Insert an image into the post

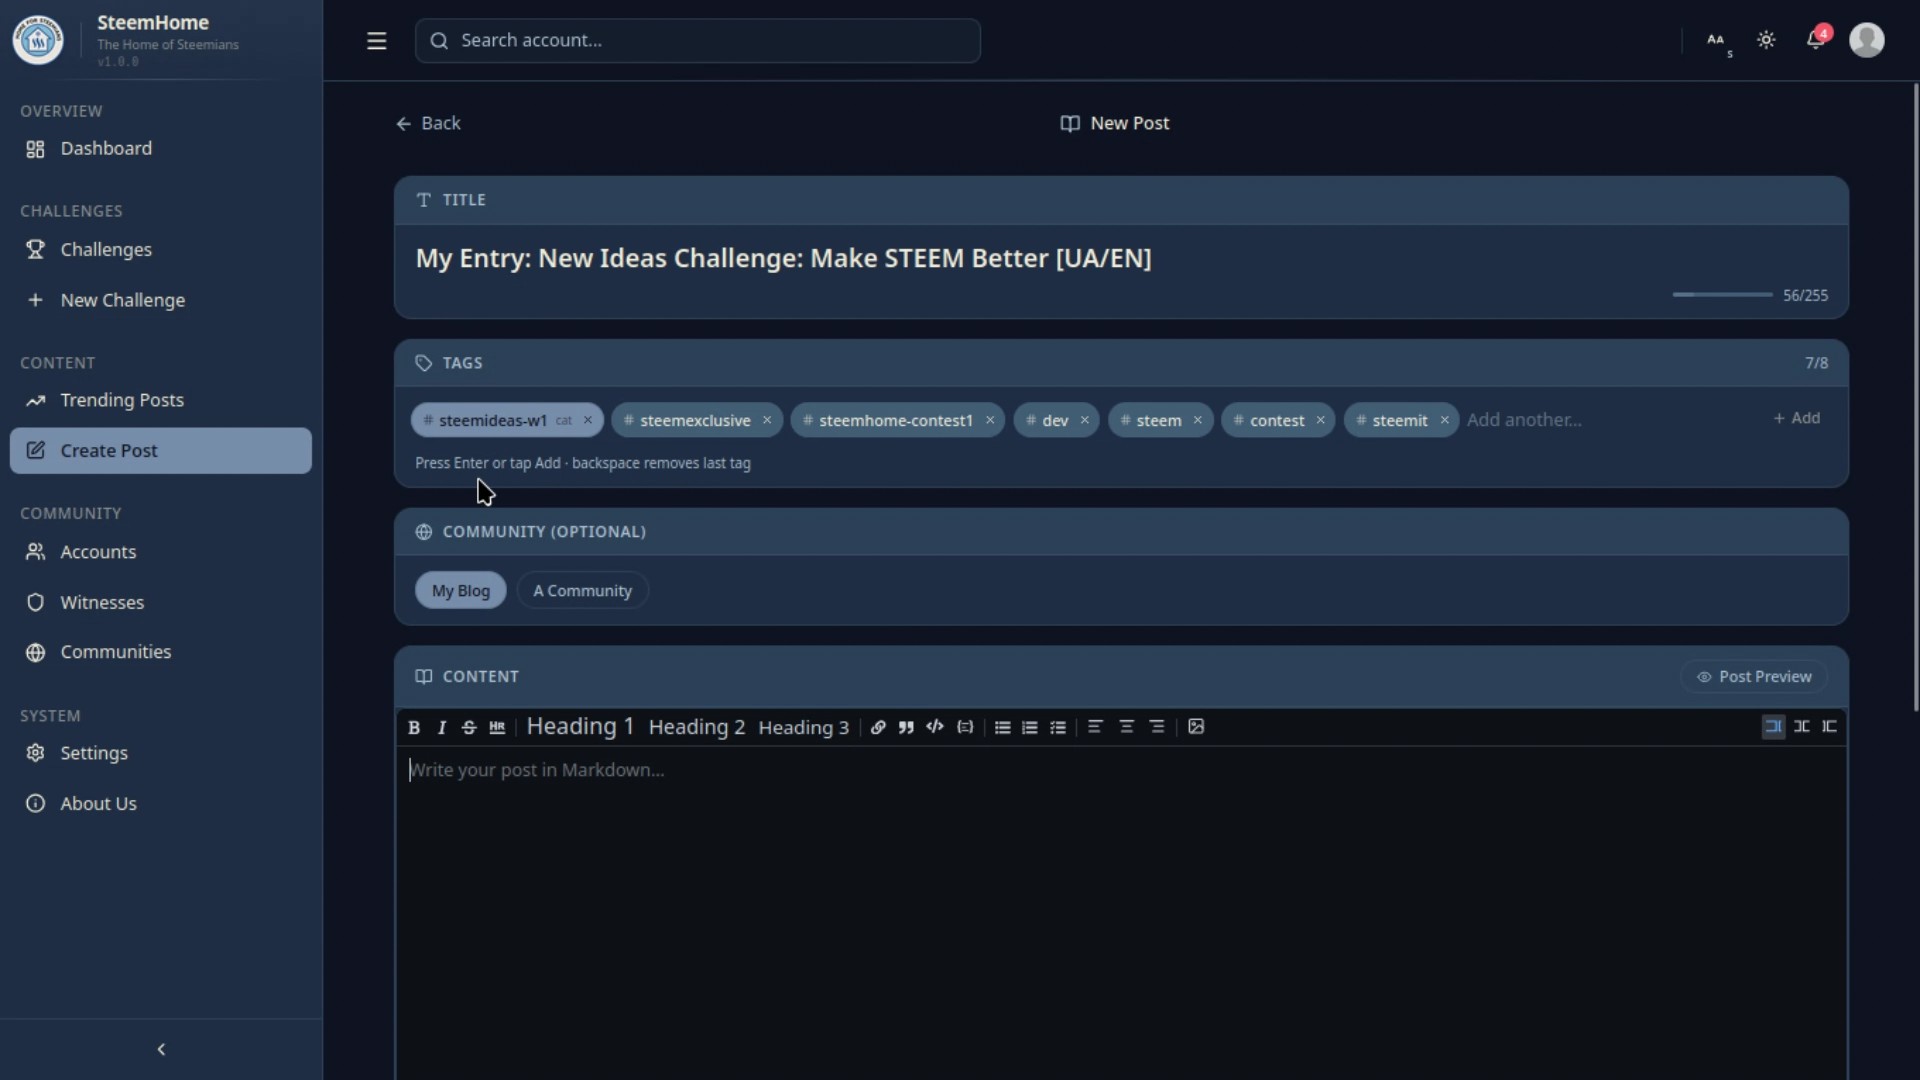click(1196, 727)
